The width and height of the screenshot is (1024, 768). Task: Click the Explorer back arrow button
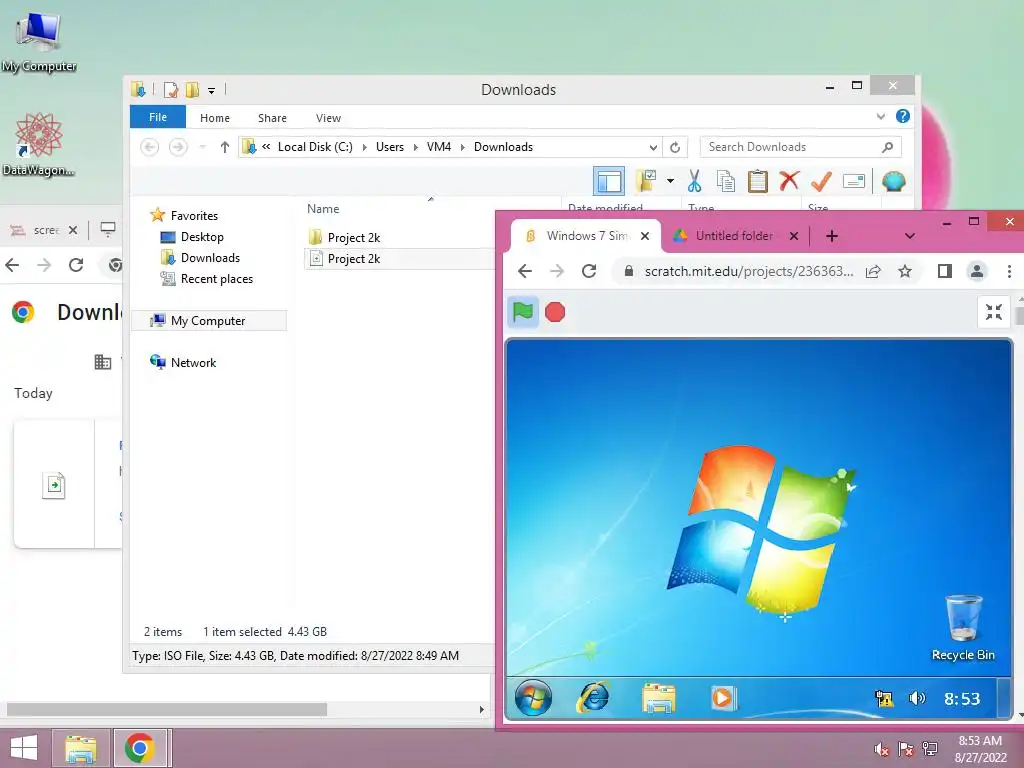click(150, 147)
